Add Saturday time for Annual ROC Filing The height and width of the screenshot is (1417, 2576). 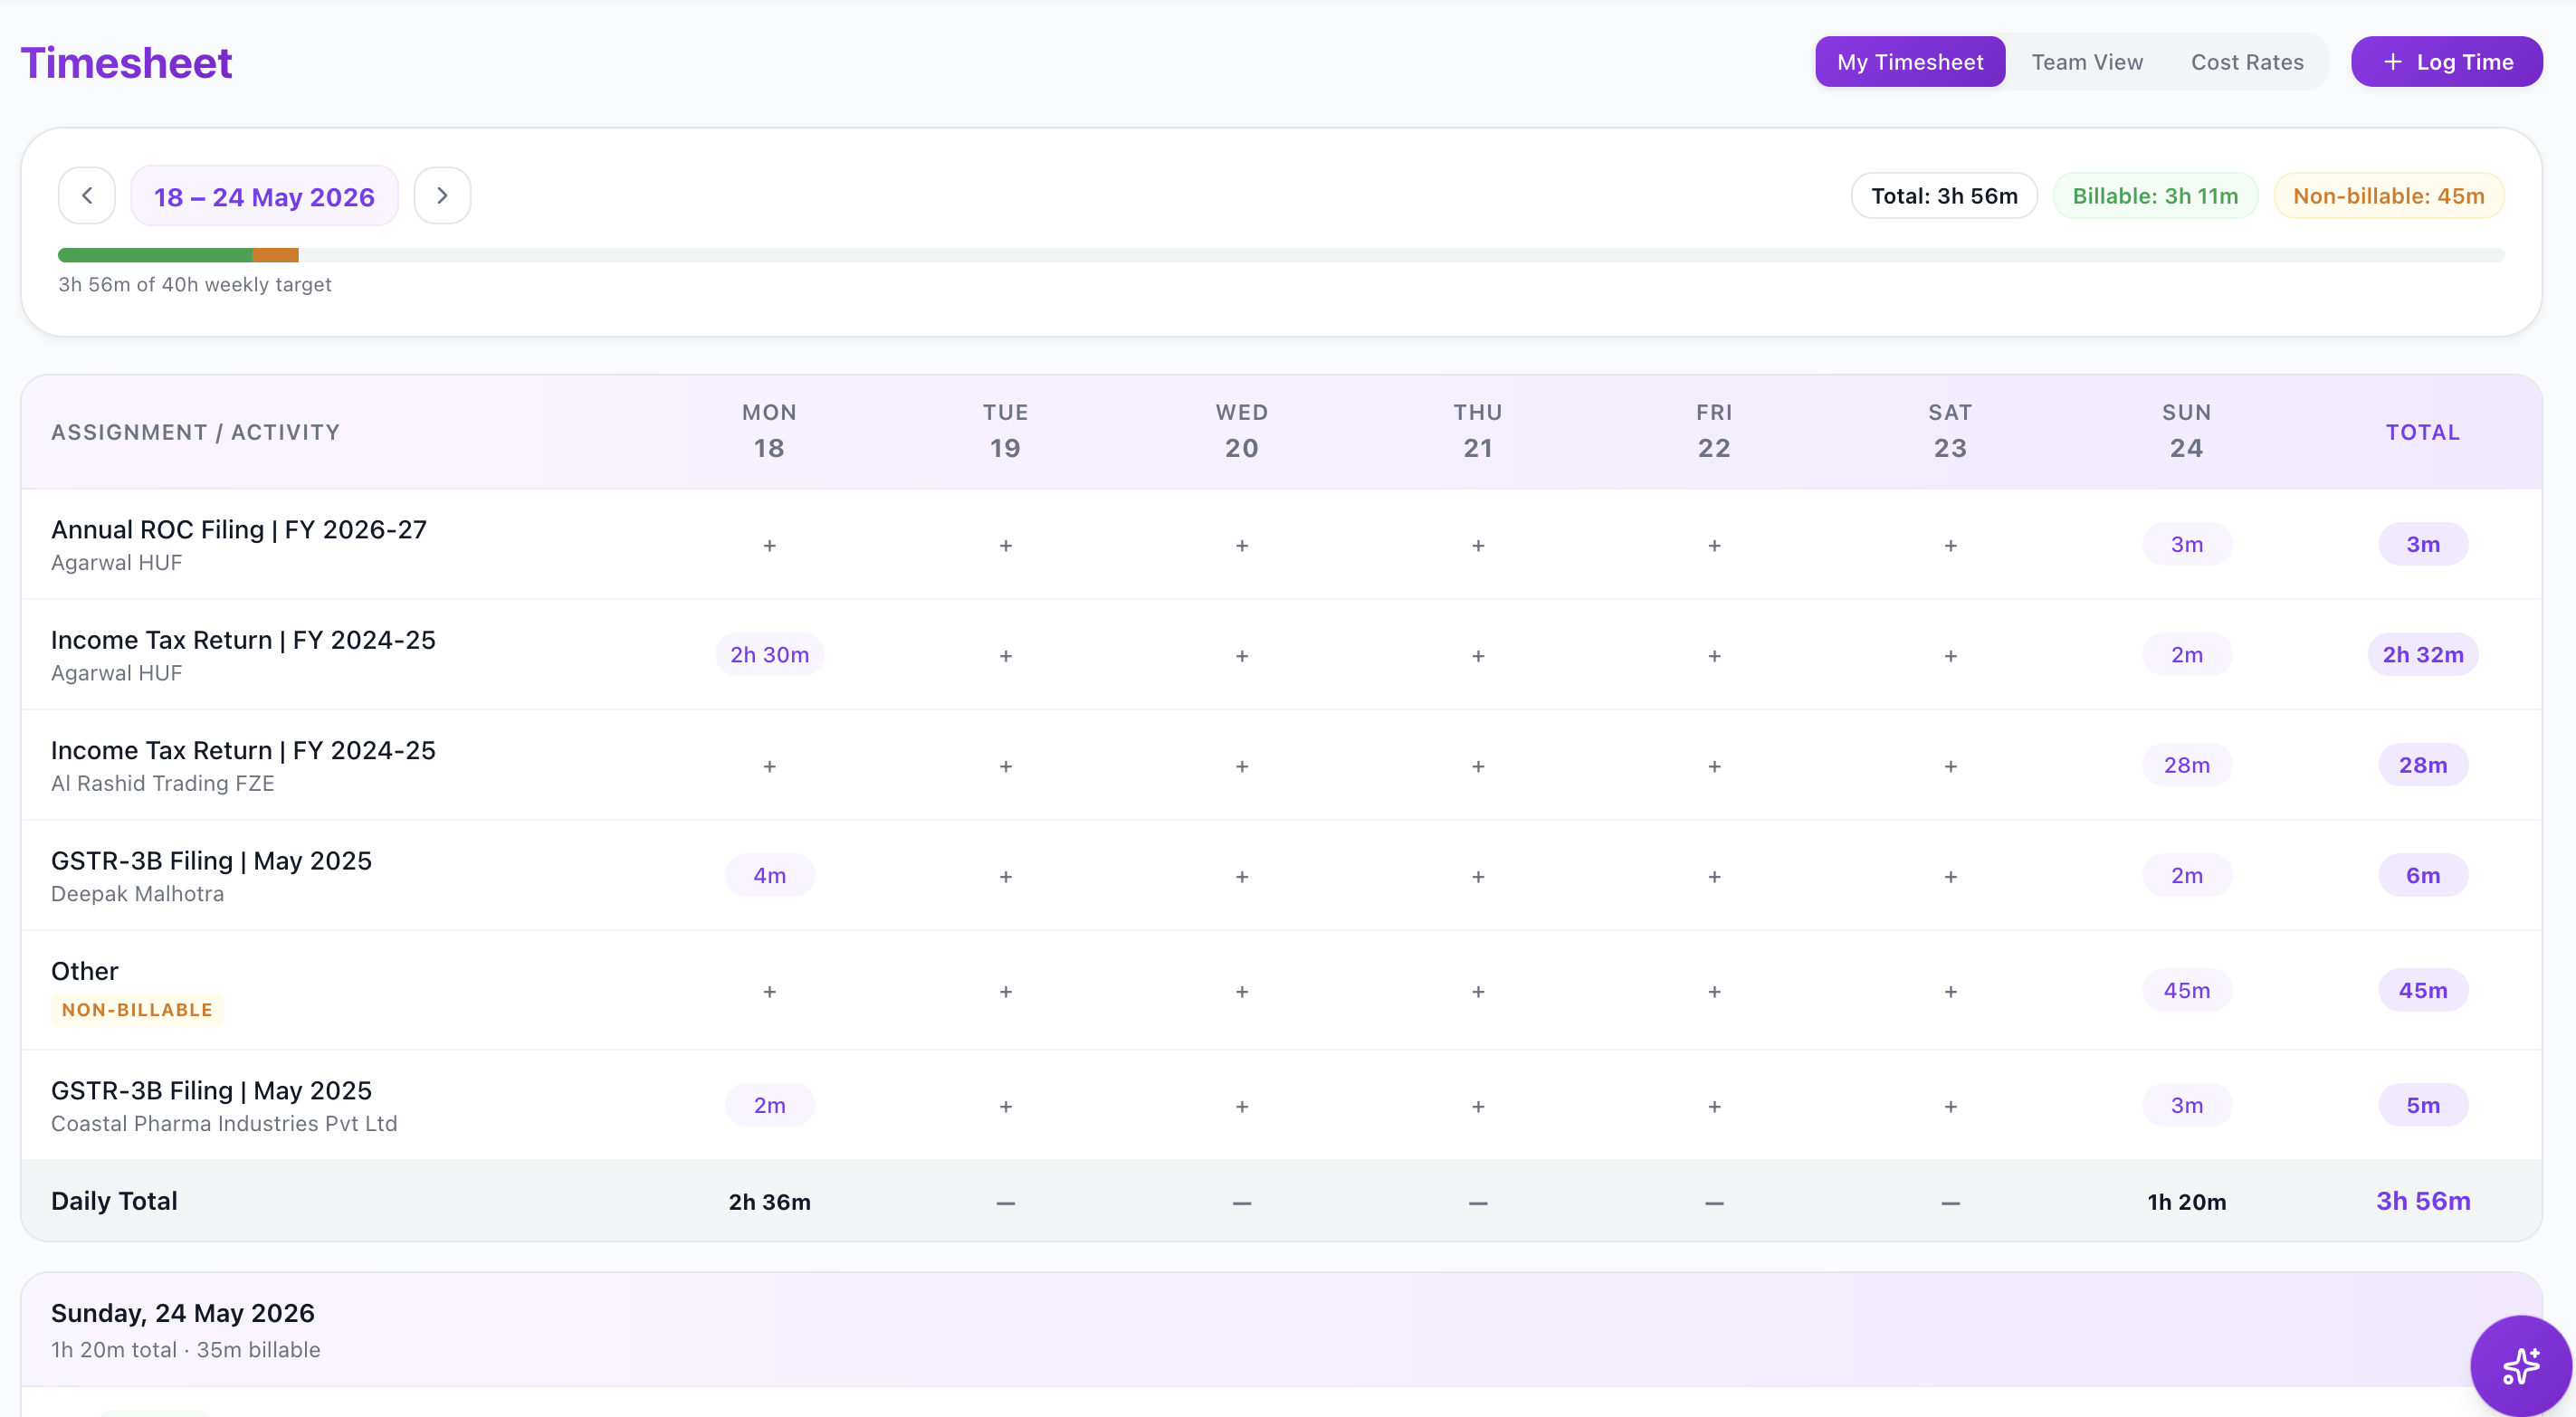[x=1949, y=545]
